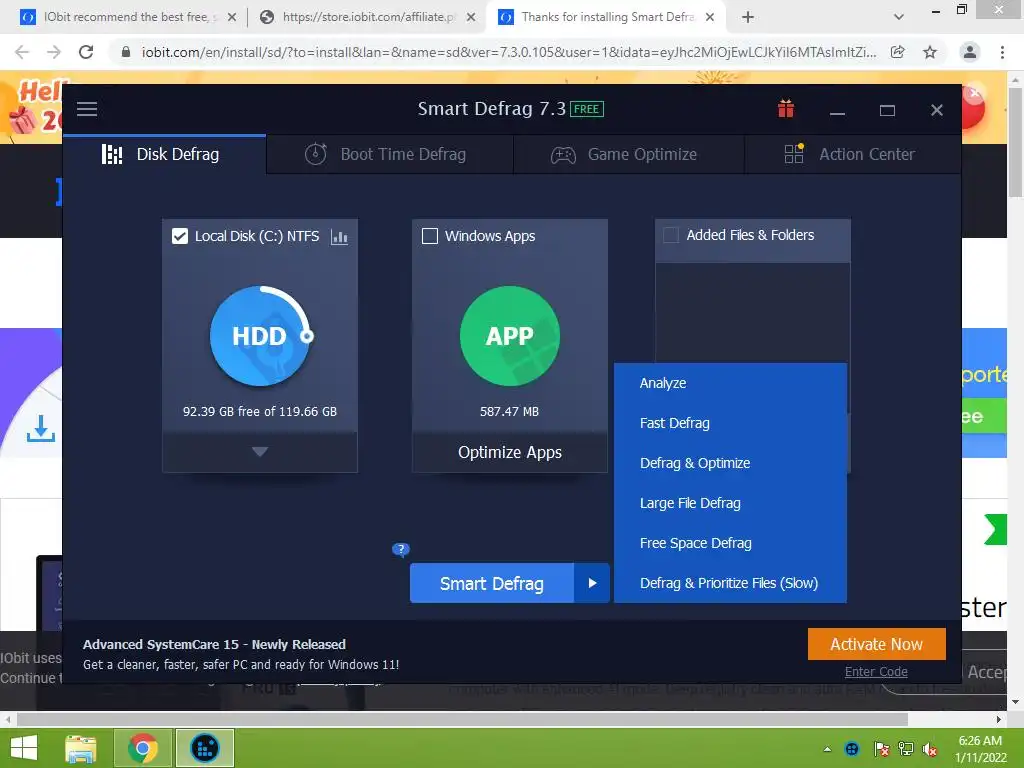Click the share page icon in address bar
The image size is (1024, 768).
pyautogui.click(x=898, y=52)
